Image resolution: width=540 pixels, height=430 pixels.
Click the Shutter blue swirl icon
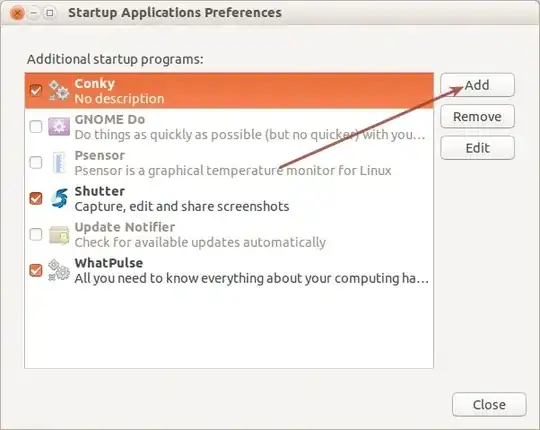point(59,198)
